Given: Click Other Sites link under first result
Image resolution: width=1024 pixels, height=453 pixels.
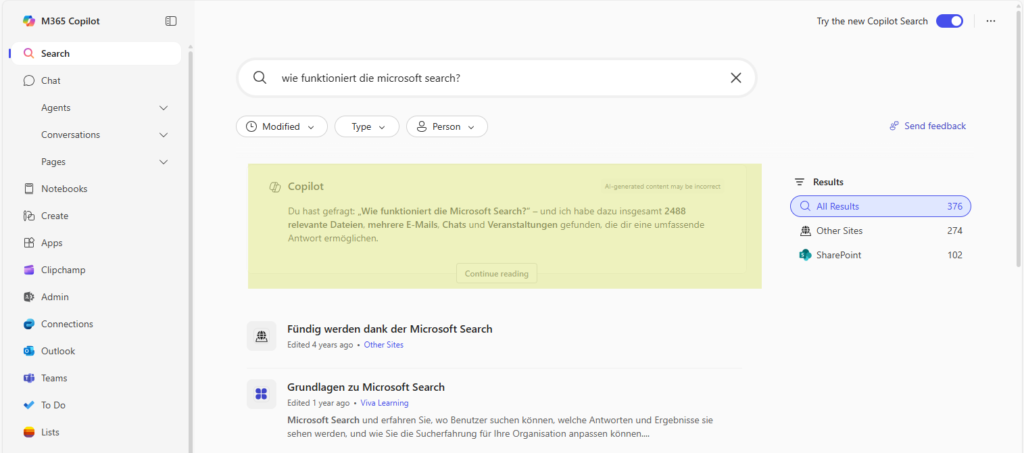Looking at the screenshot, I should pos(383,345).
